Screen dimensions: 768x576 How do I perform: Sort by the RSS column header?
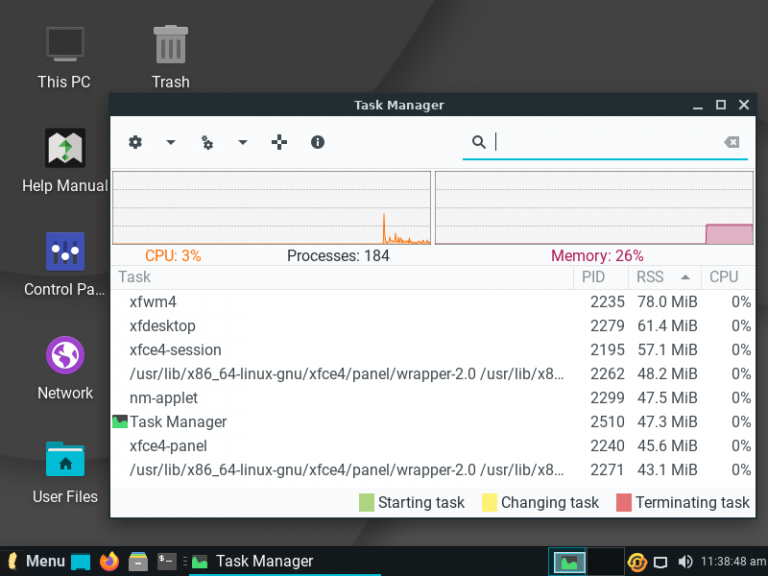tap(665, 277)
